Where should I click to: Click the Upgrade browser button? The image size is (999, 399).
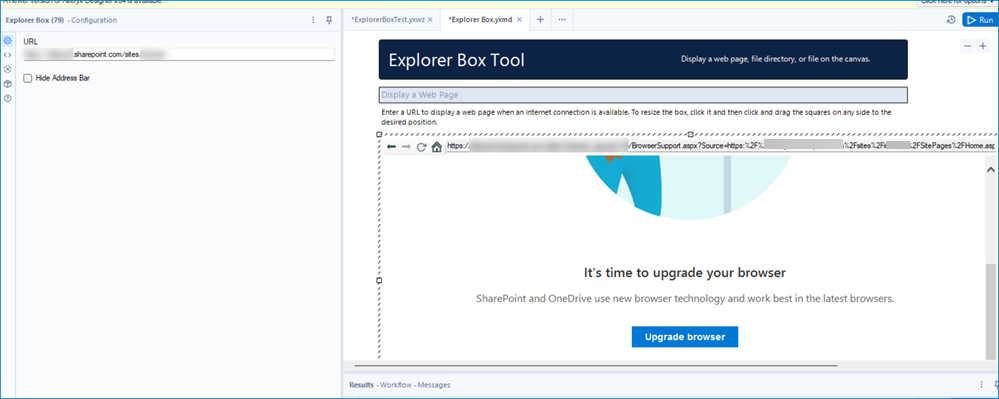(685, 337)
